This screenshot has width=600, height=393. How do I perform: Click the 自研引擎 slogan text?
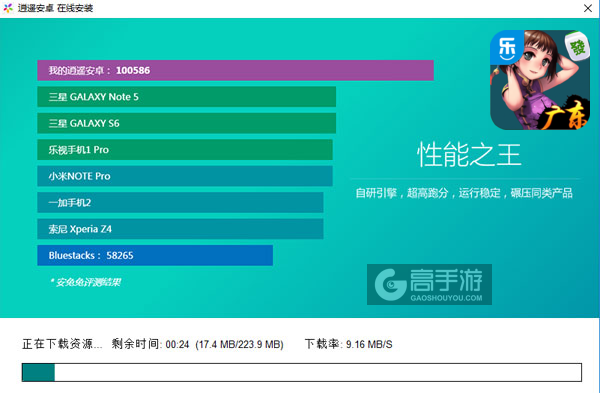(464, 193)
